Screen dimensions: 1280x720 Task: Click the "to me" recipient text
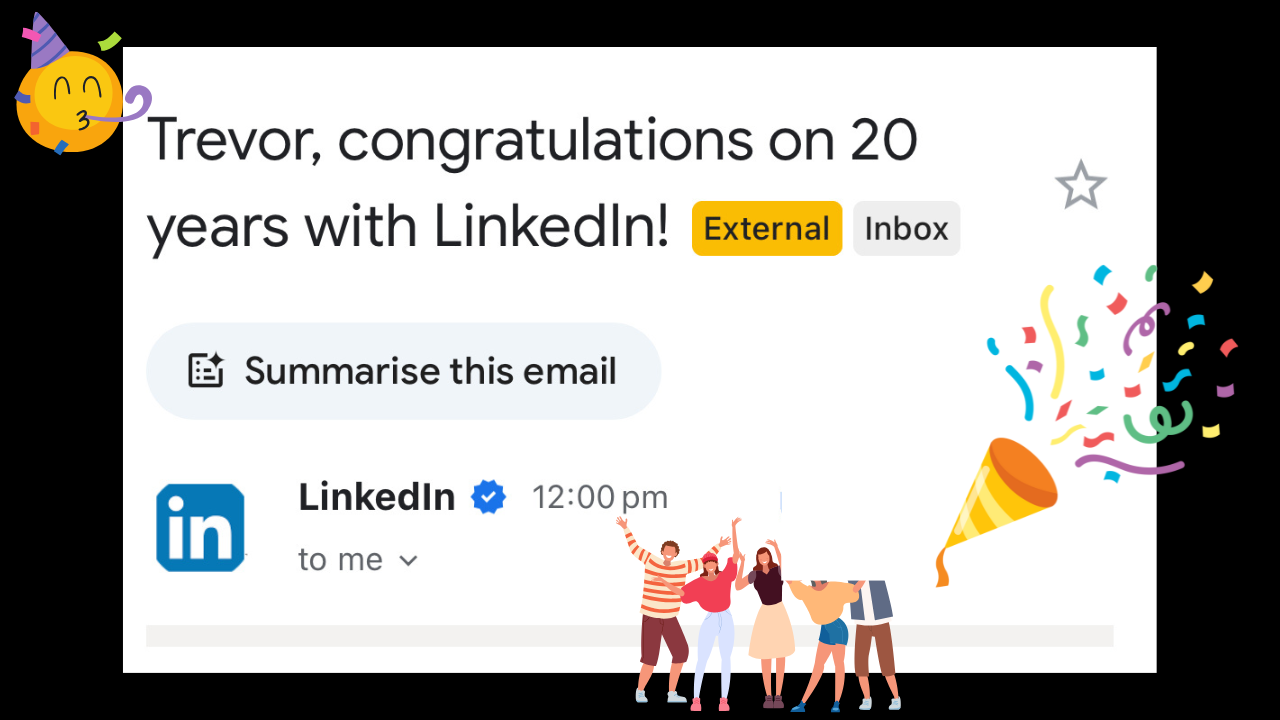[x=340, y=560]
